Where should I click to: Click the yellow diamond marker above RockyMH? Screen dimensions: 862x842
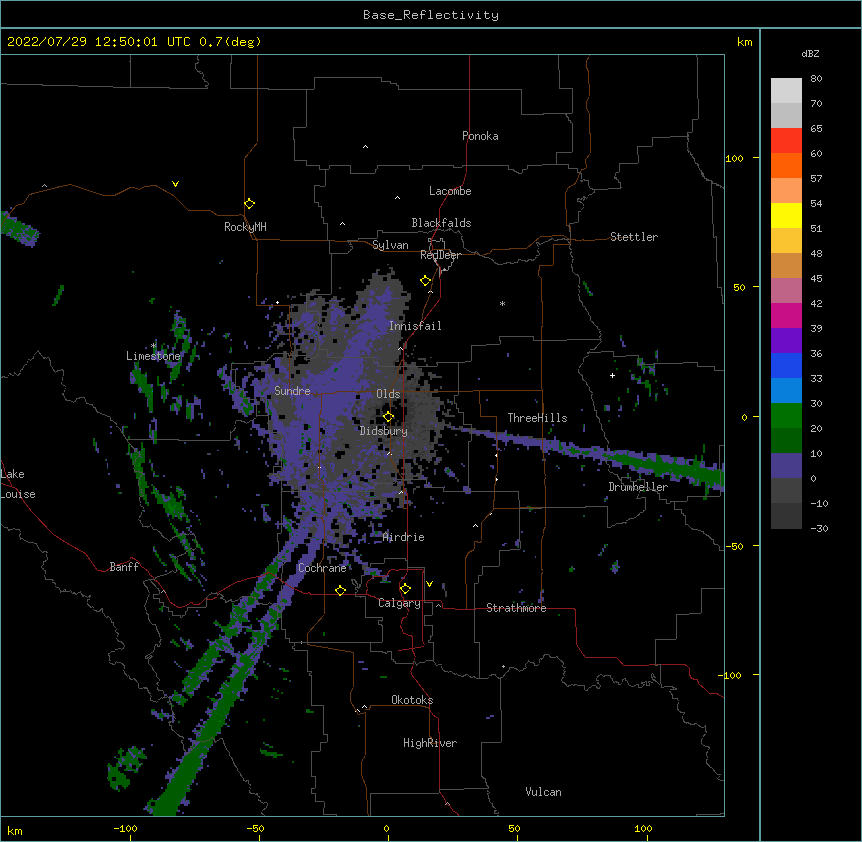tap(250, 204)
